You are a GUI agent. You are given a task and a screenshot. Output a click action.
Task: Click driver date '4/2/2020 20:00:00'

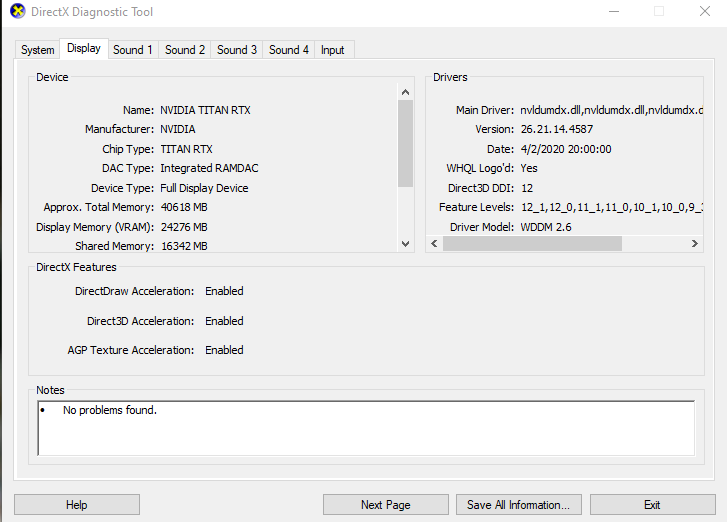566,149
